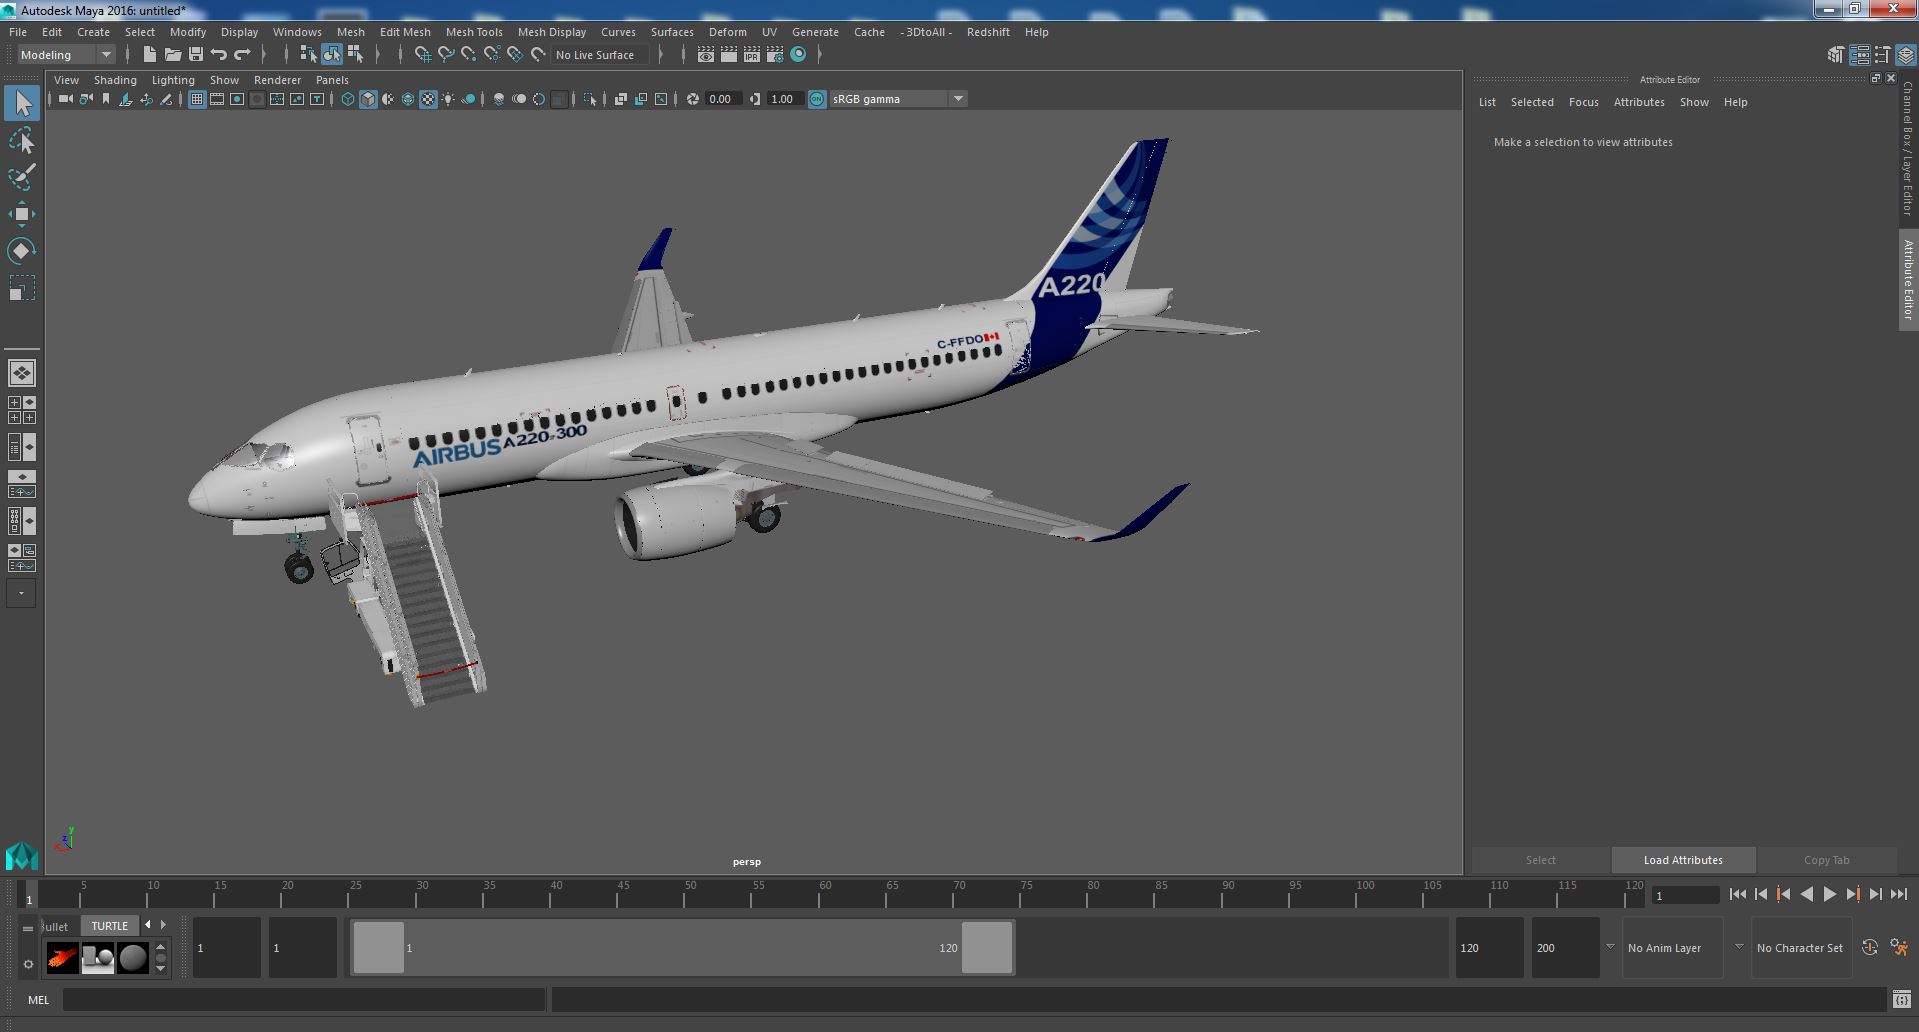Open the Modeling menu set dropdown
Screen dimensions: 1919x1032
[x=66, y=55]
